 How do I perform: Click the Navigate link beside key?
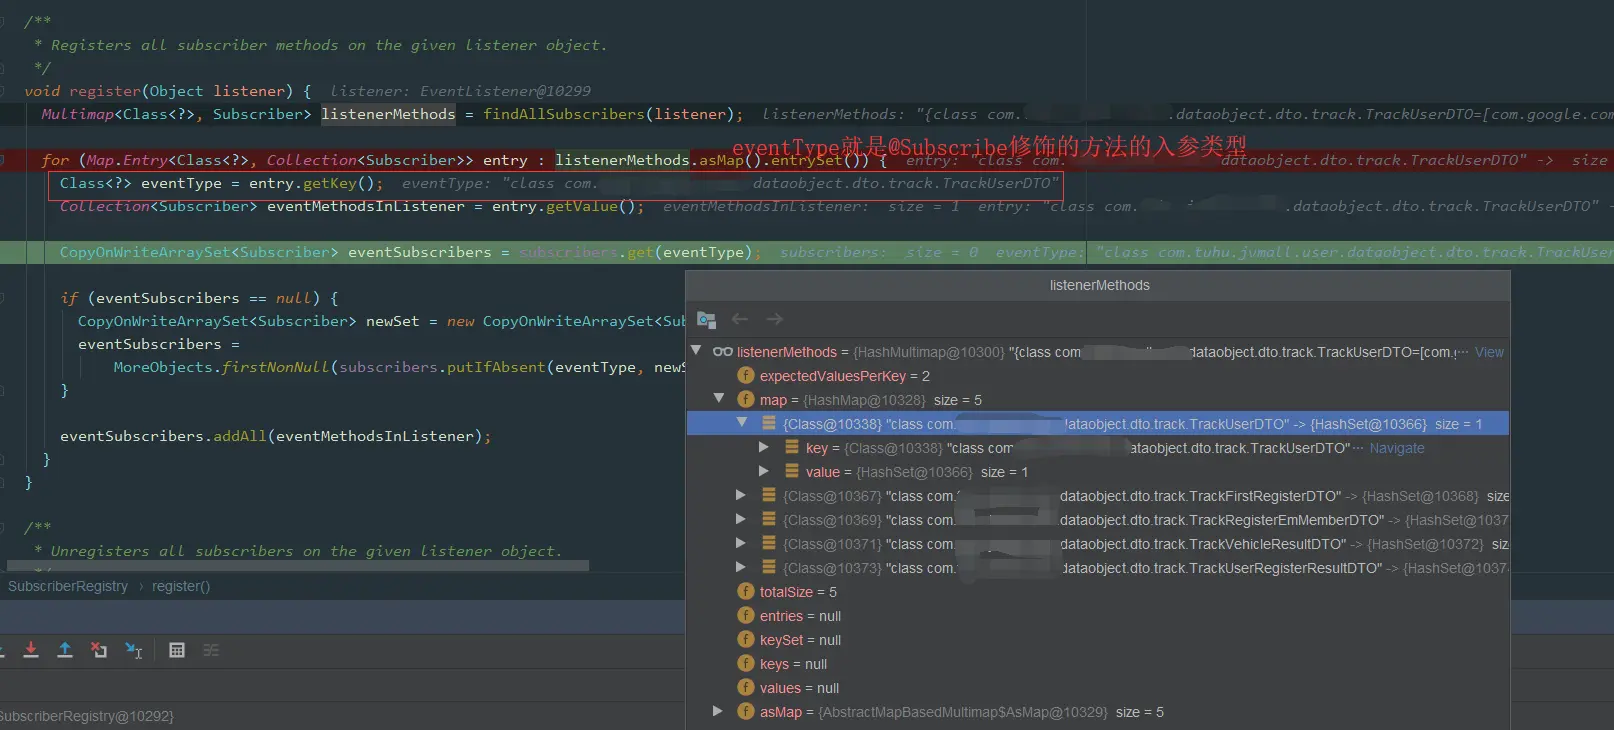pyautogui.click(x=1396, y=448)
